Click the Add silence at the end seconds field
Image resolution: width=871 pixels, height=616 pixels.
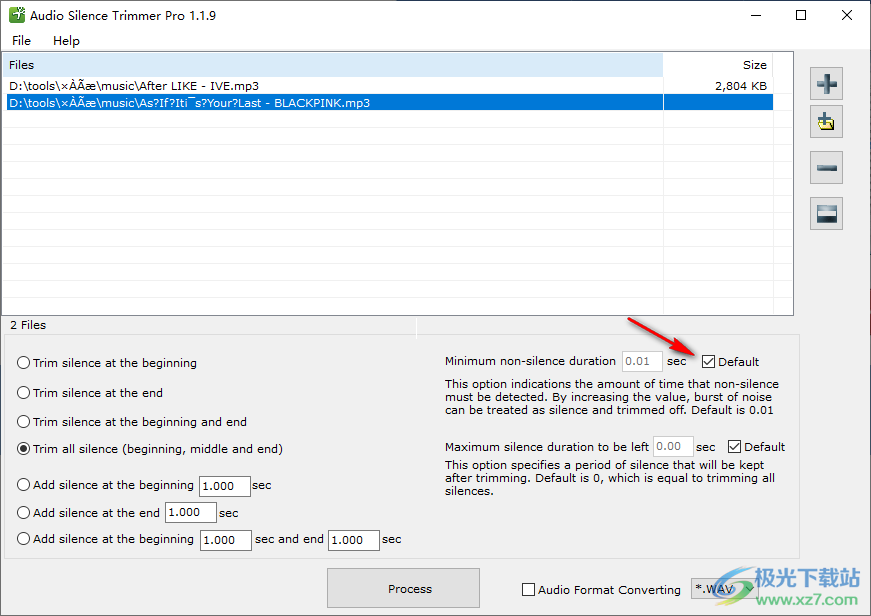tap(190, 513)
